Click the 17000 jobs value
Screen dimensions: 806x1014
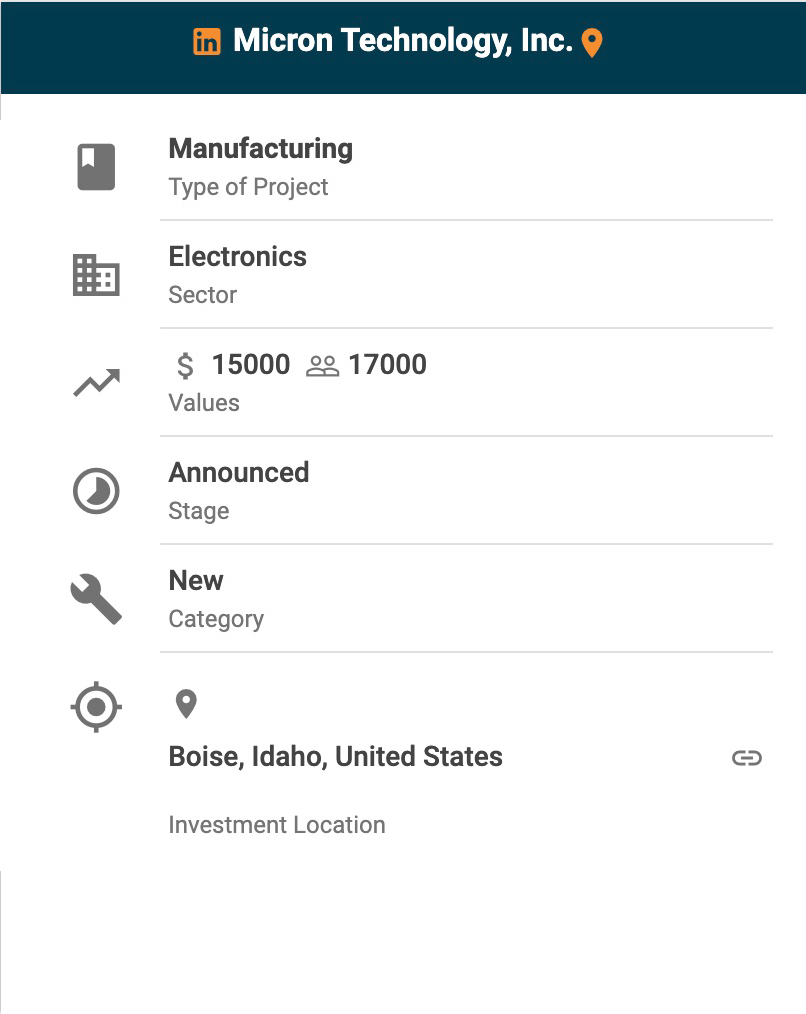click(x=387, y=365)
